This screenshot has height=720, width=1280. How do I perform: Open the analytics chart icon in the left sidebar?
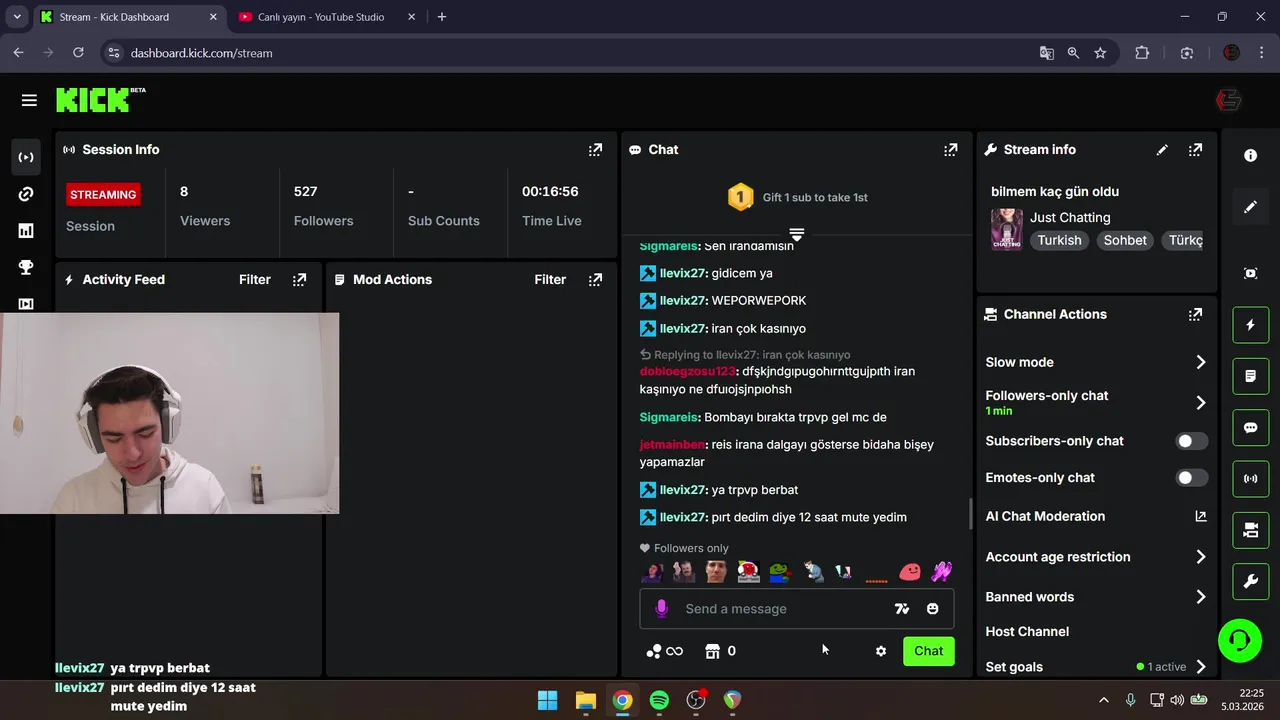26,231
